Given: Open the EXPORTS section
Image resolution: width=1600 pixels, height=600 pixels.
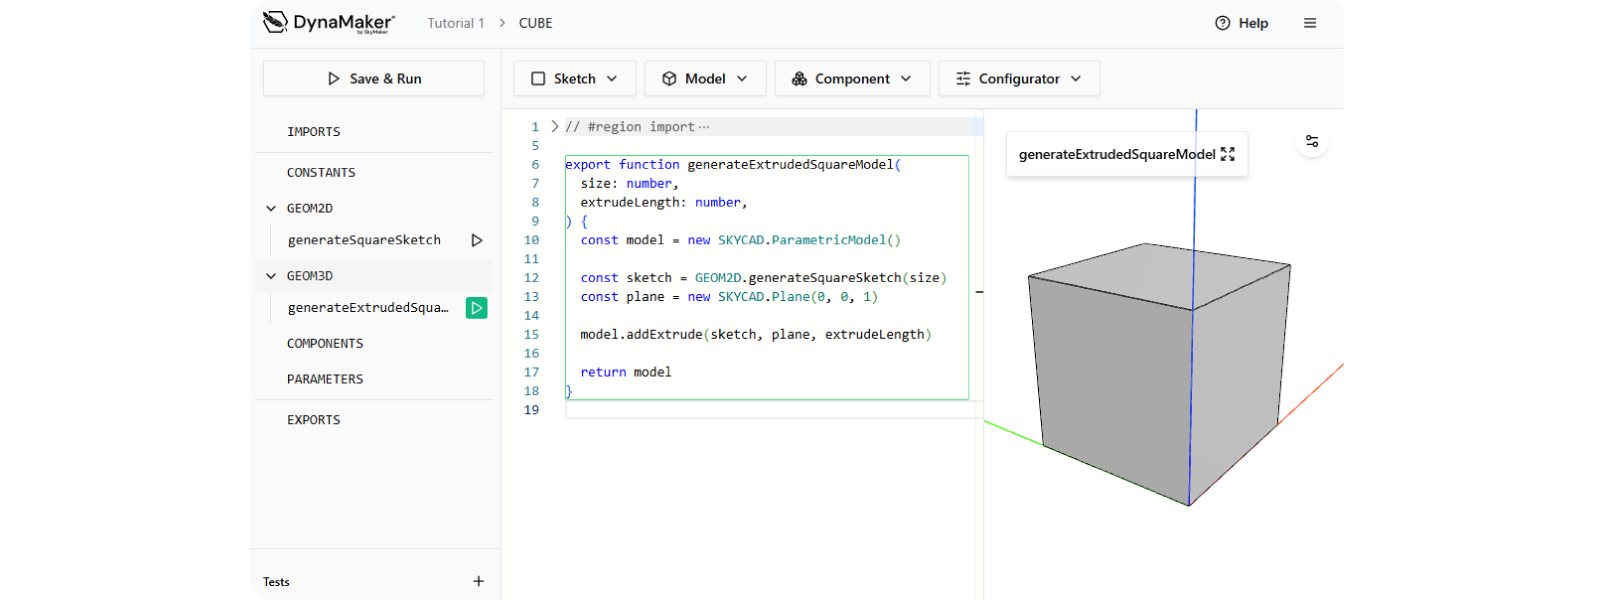Looking at the screenshot, I should pos(314,420).
